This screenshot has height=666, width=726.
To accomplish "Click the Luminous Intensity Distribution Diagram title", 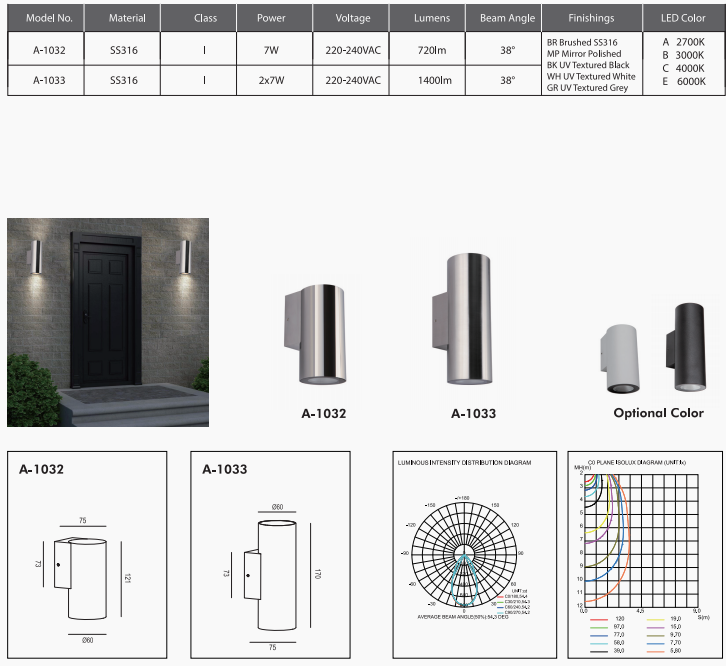I will coord(464,463).
